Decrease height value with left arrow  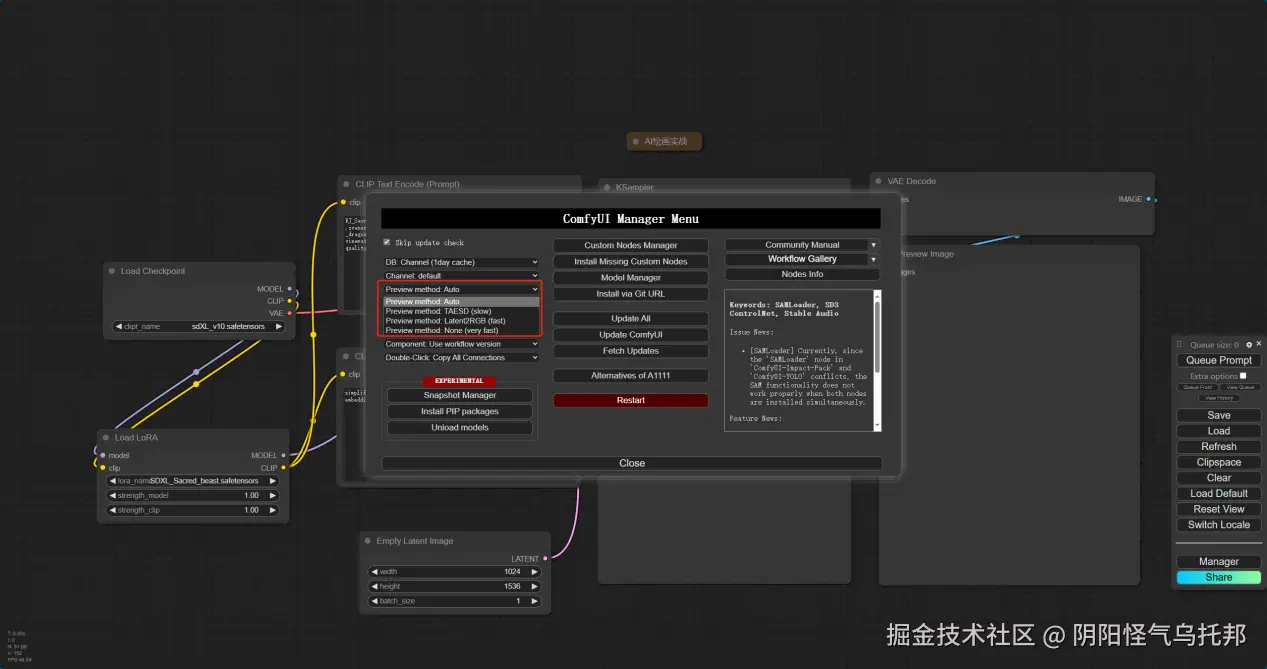pyautogui.click(x=373, y=586)
